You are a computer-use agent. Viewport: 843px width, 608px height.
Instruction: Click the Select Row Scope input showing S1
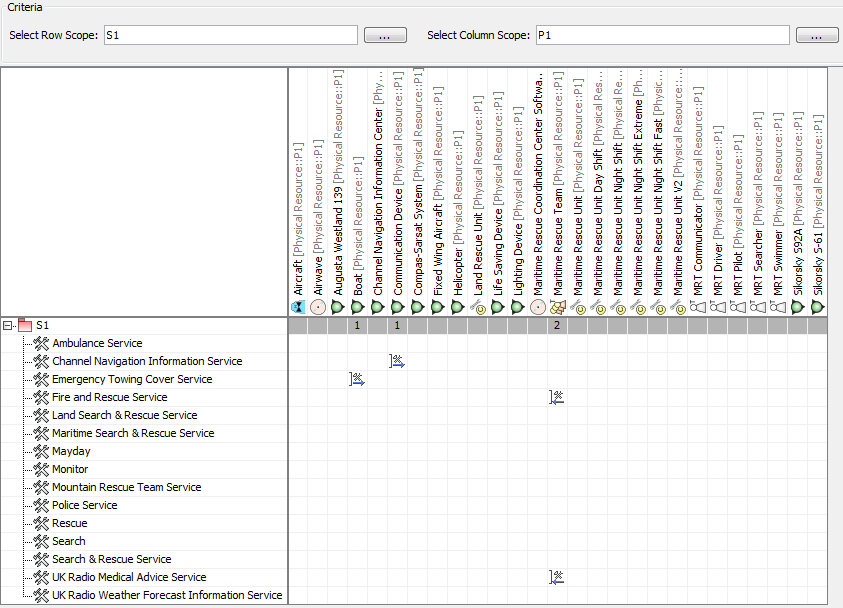pyautogui.click(x=230, y=34)
